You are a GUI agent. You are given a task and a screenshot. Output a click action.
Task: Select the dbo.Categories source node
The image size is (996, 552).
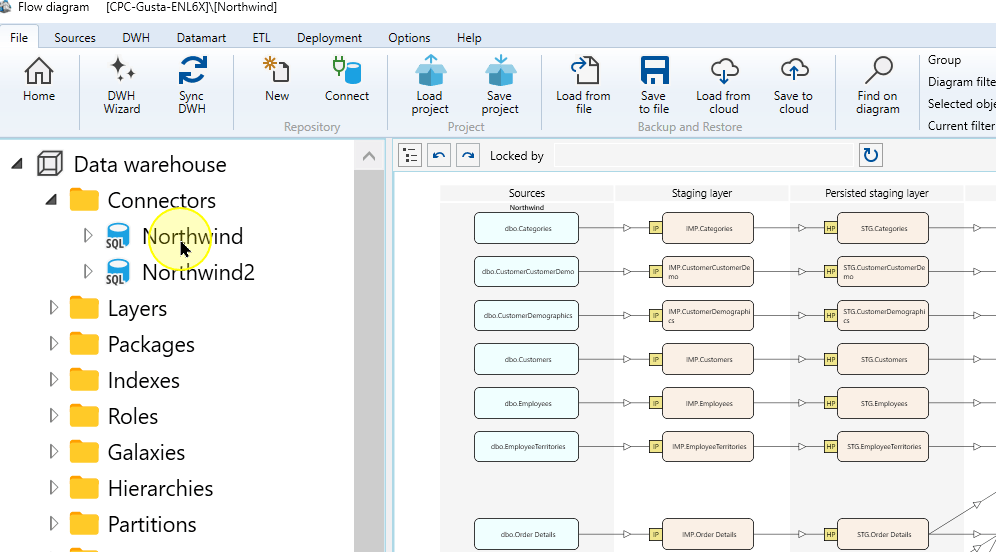(x=527, y=228)
